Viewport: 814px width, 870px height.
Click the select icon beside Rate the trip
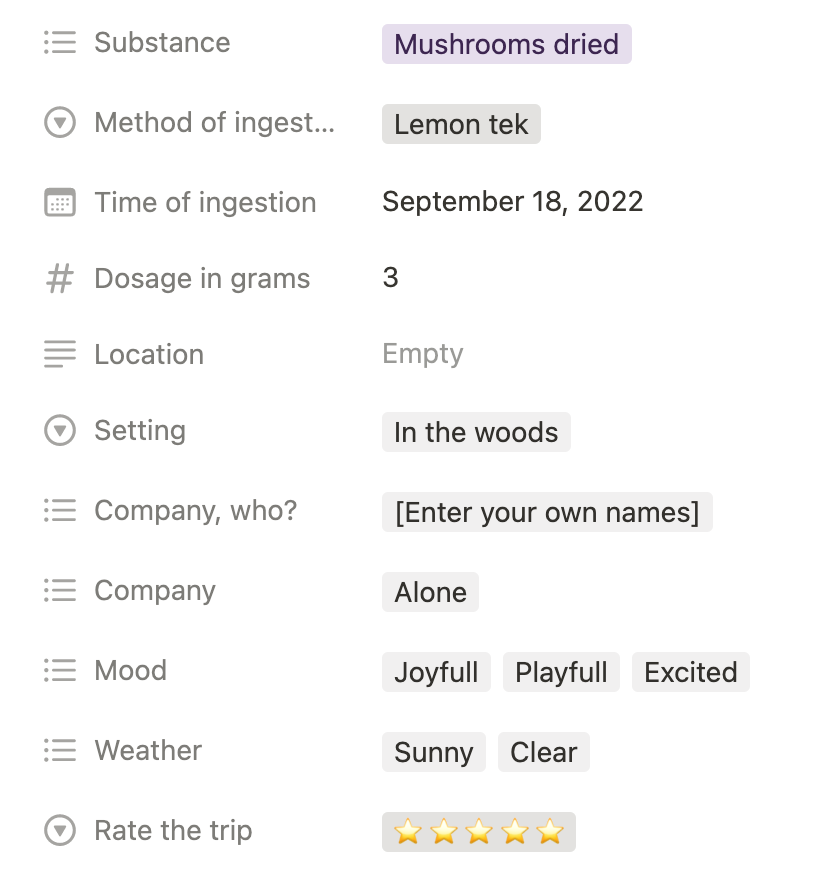pyautogui.click(x=60, y=830)
